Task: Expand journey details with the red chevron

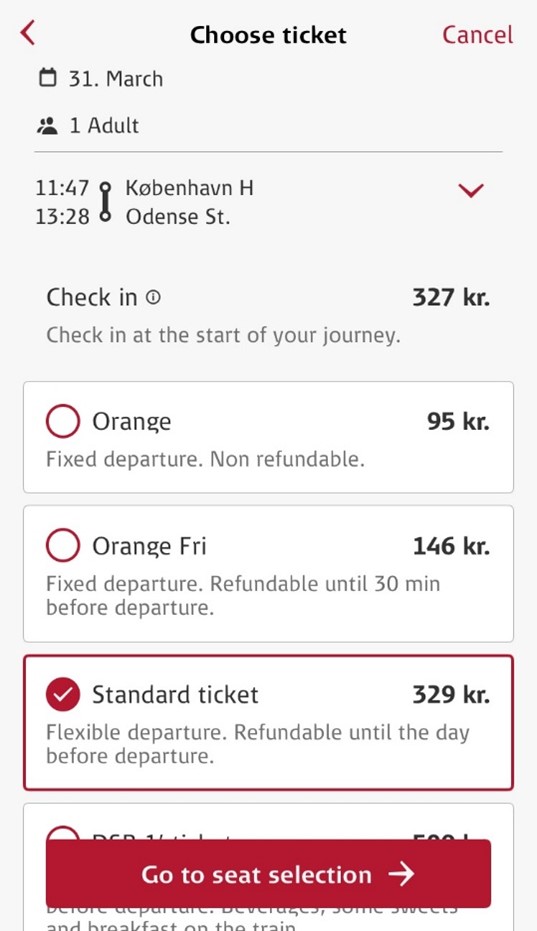Action: pos(471,190)
